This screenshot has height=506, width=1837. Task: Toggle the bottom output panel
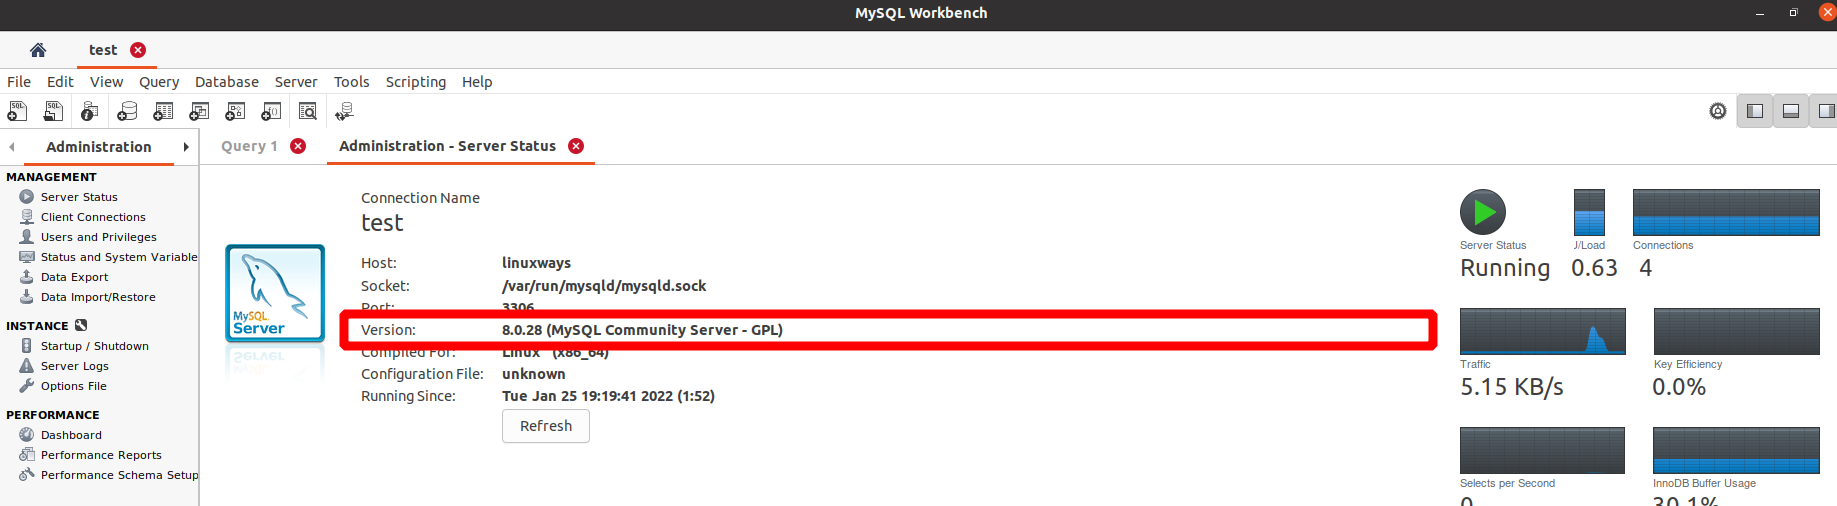pos(1791,111)
